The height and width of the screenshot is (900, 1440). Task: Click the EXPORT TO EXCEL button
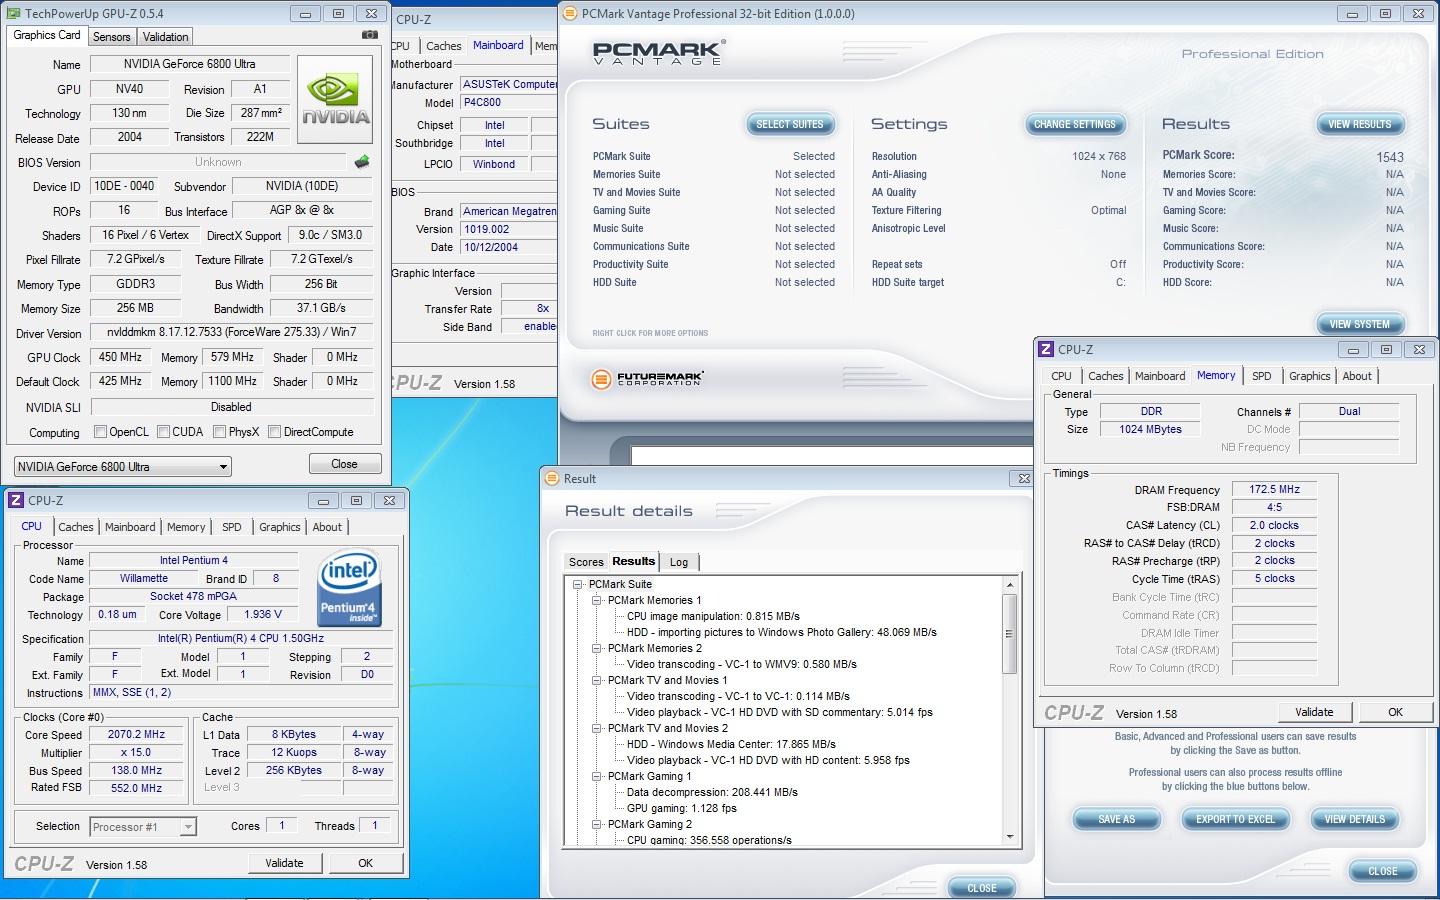pyautogui.click(x=1236, y=819)
